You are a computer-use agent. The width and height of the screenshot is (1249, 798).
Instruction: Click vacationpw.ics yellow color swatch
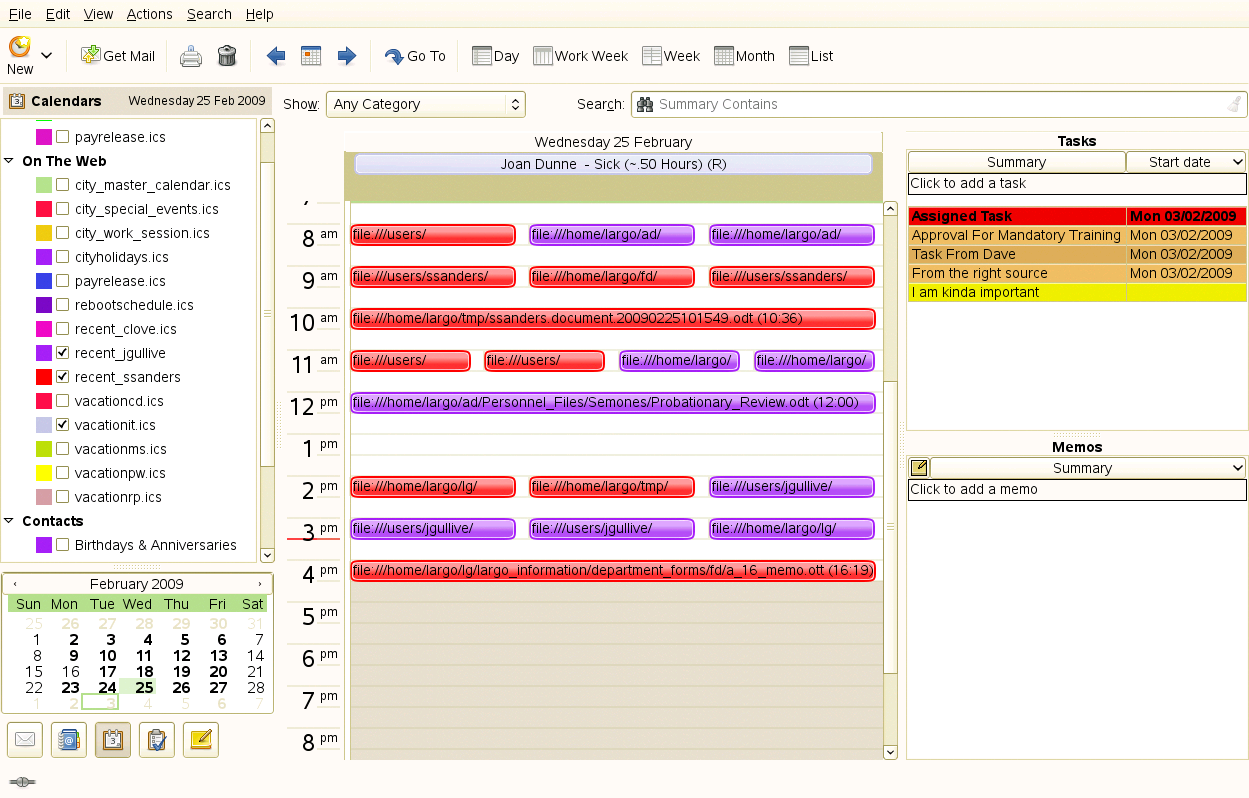pyautogui.click(x=44, y=473)
